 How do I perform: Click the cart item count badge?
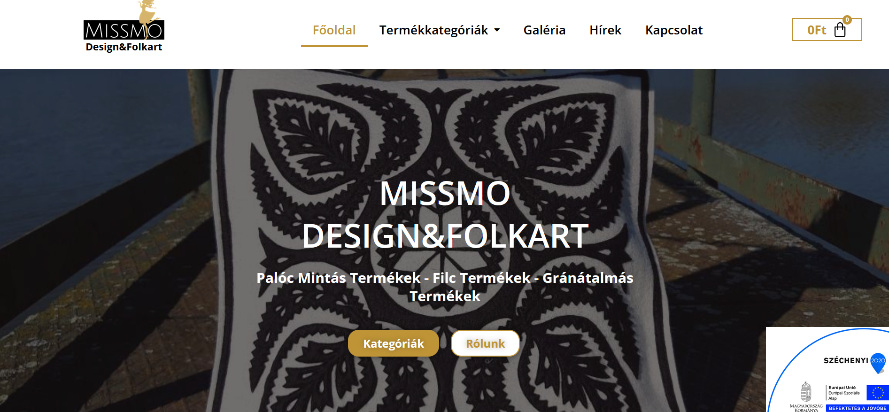pyautogui.click(x=847, y=19)
